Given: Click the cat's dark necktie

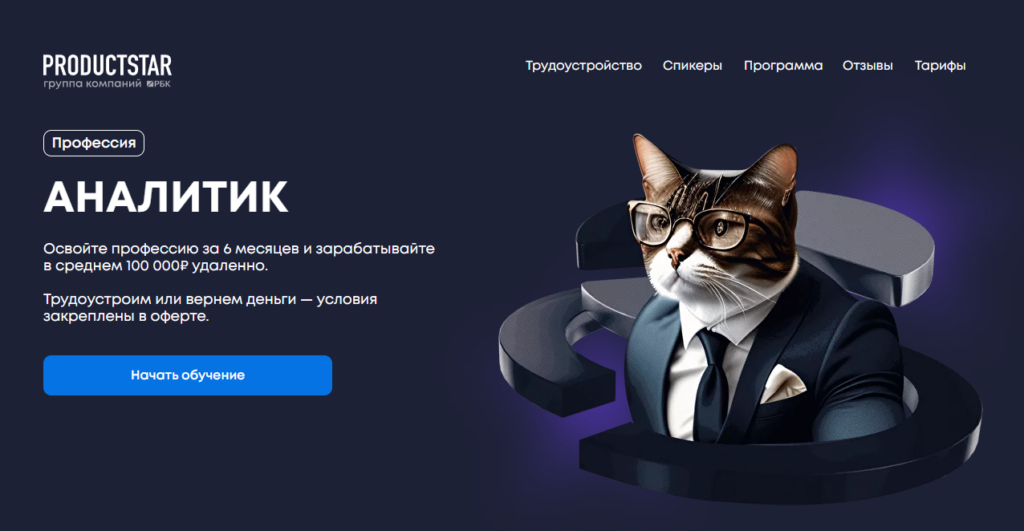Looking at the screenshot, I should coord(711,385).
